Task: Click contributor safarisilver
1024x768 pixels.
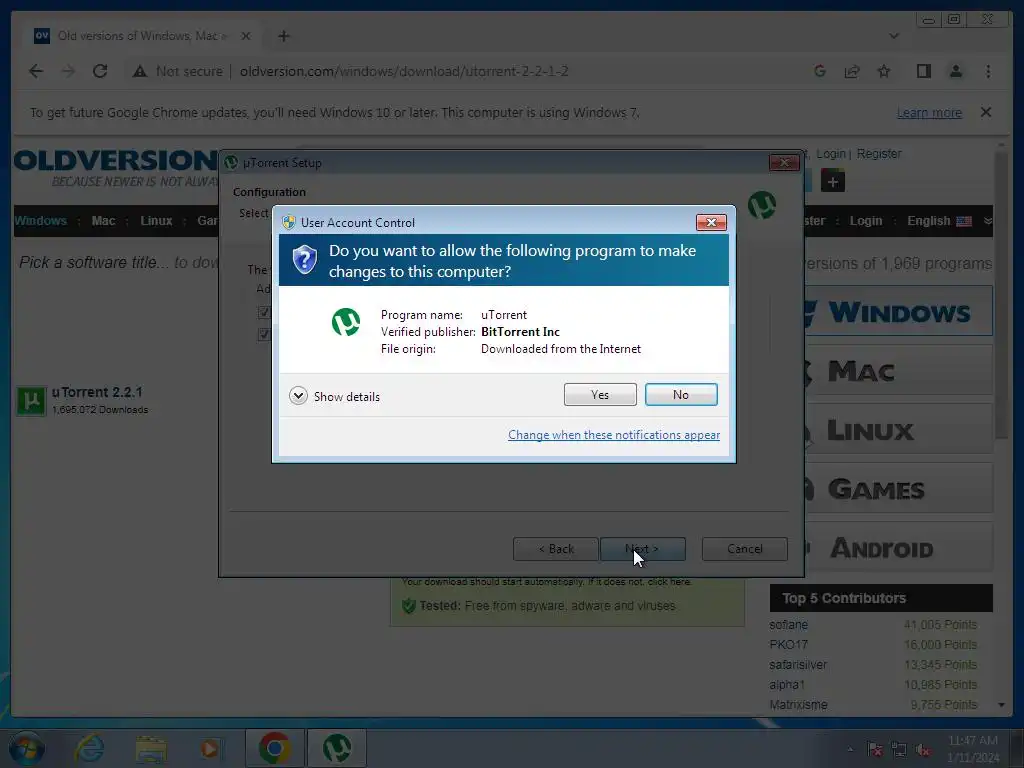Action: (x=798, y=665)
